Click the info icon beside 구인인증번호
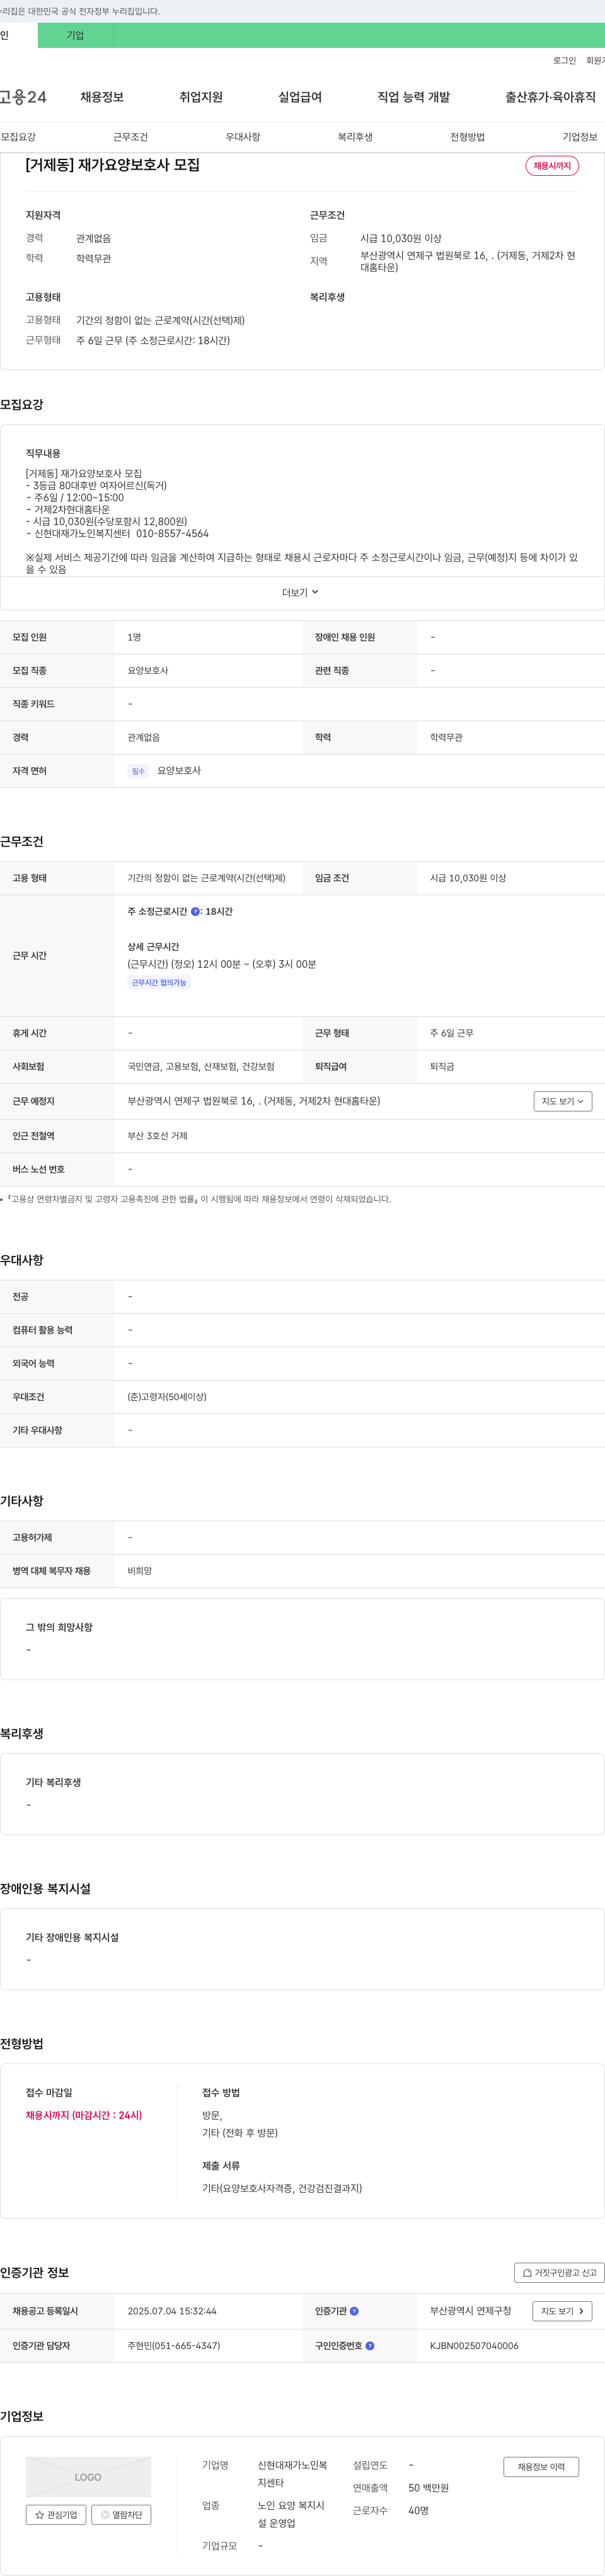Screen dimensions: 605x2576 [370, 2345]
